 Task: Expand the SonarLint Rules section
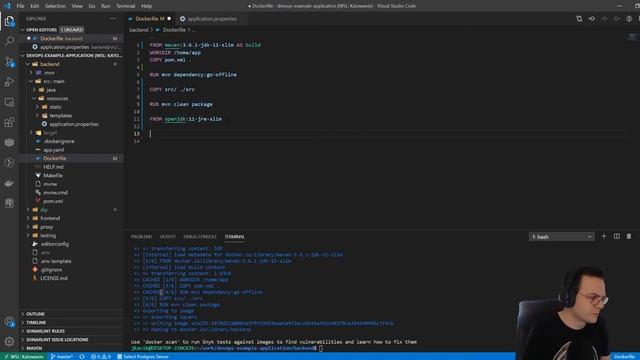pyautogui.click(x=72, y=331)
